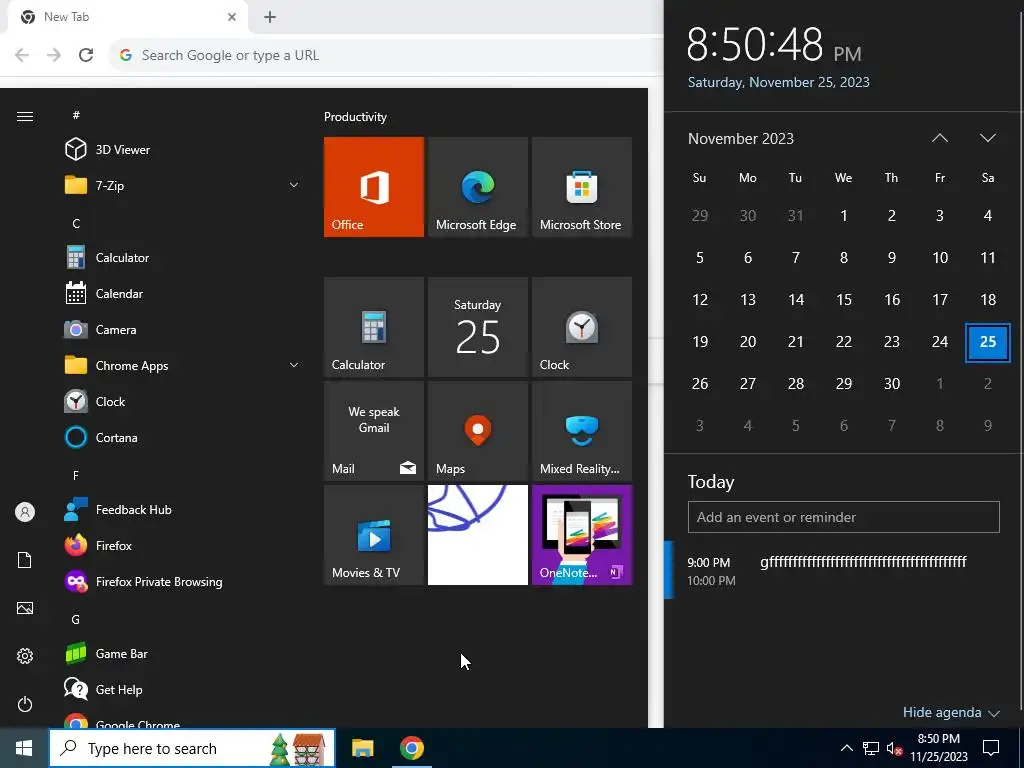Open the OneNote tile
Viewport: 1024px width, 768px height.
(582, 535)
